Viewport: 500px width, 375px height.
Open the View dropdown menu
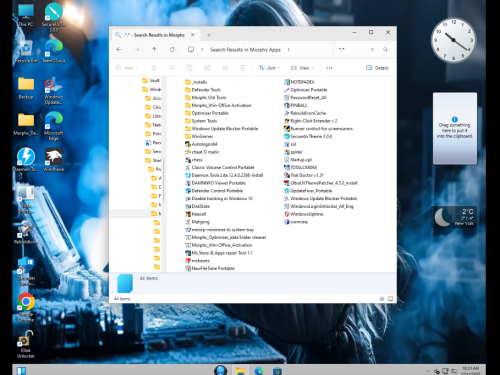tap(302, 68)
